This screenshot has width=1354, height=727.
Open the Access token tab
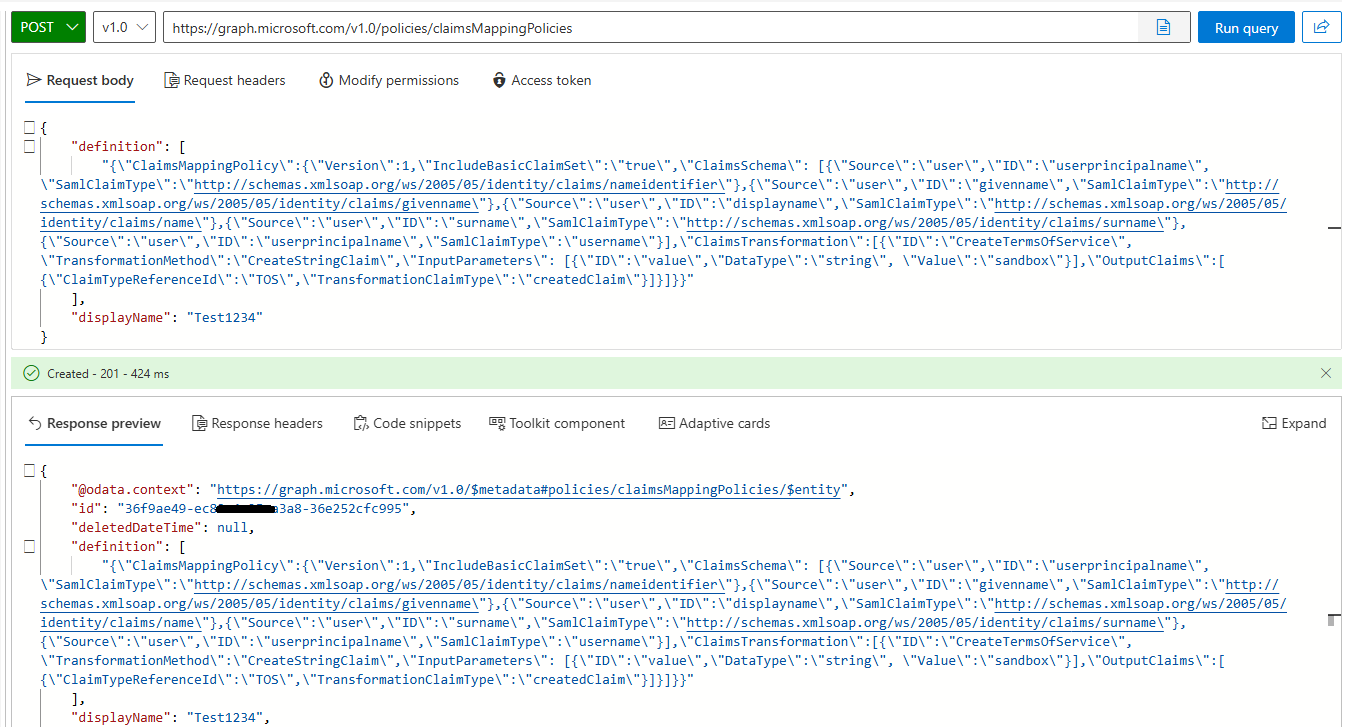(541, 80)
